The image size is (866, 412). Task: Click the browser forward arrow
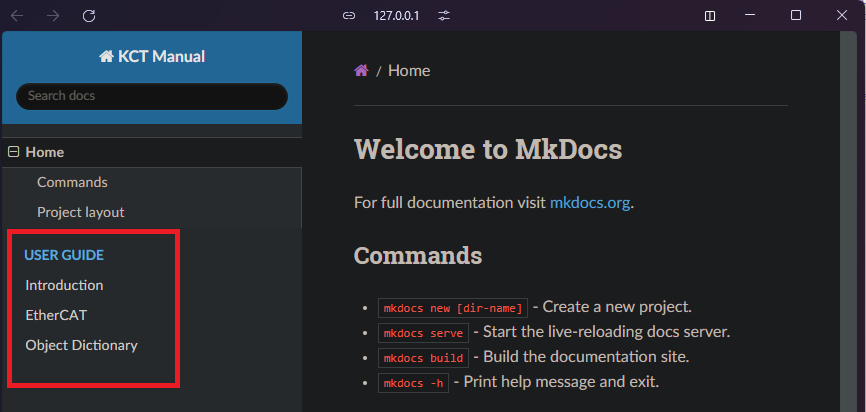(x=53, y=16)
